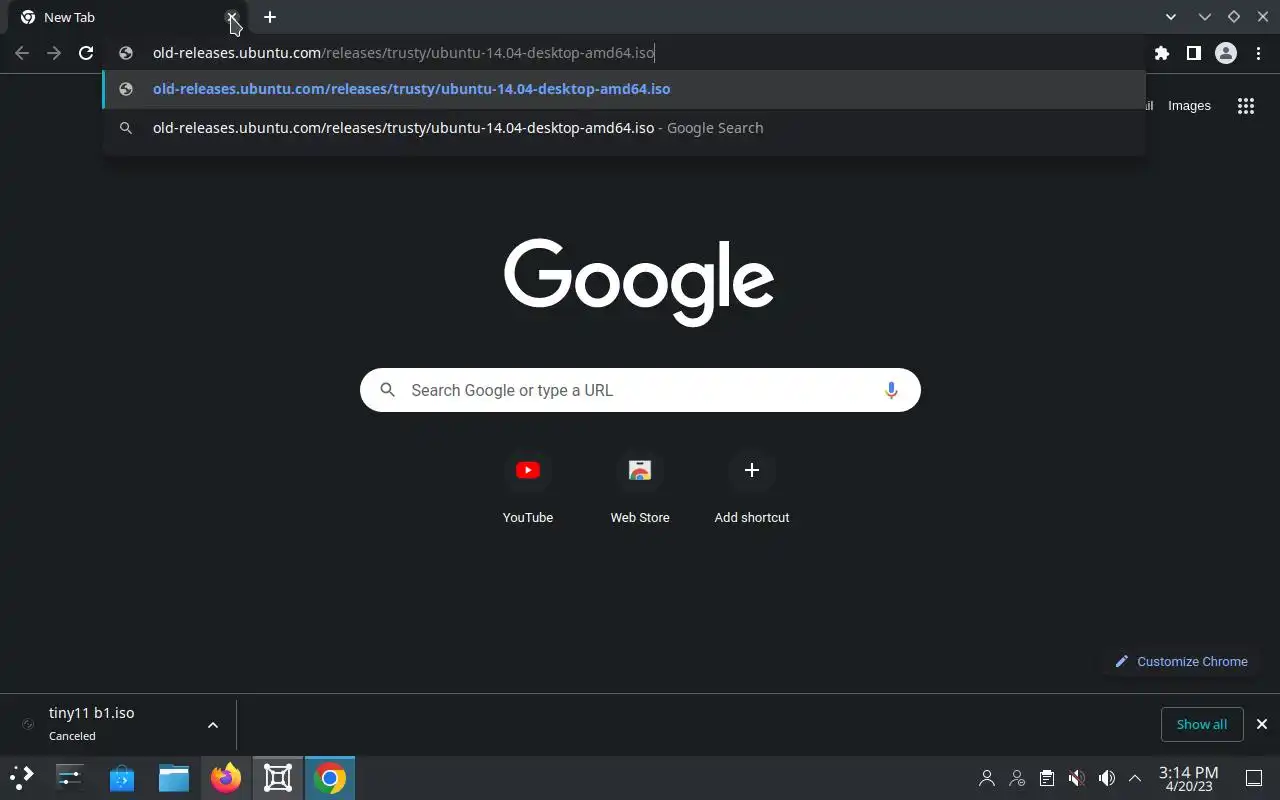The width and height of the screenshot is (1280, 800).
Task: Open the square-frame app next to Firefox in taskbar
Action: coord(278,778)
